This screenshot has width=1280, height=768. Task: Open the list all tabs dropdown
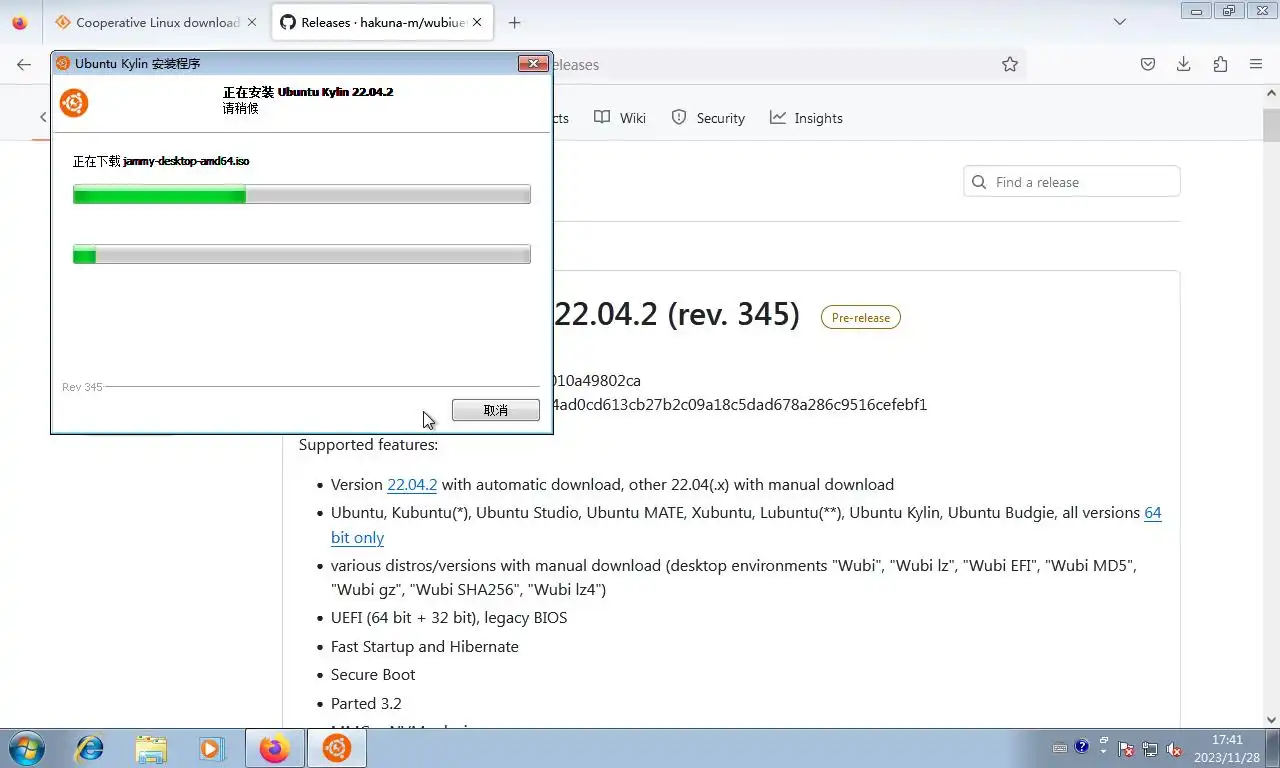1120,22
